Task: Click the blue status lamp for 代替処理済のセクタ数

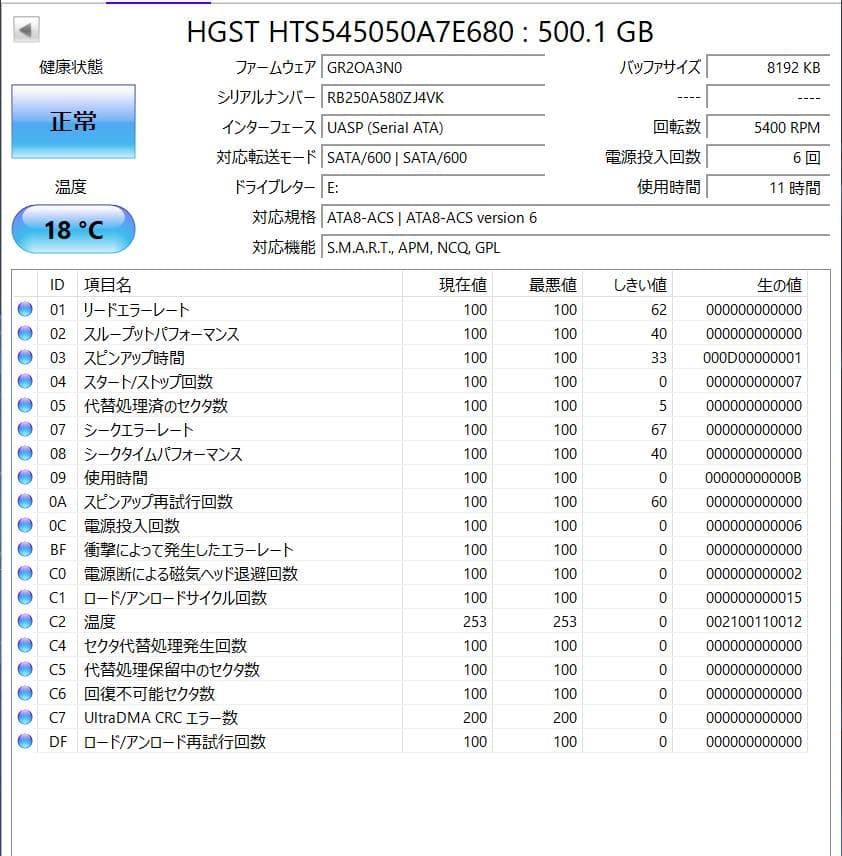Action: pos(23,405)
